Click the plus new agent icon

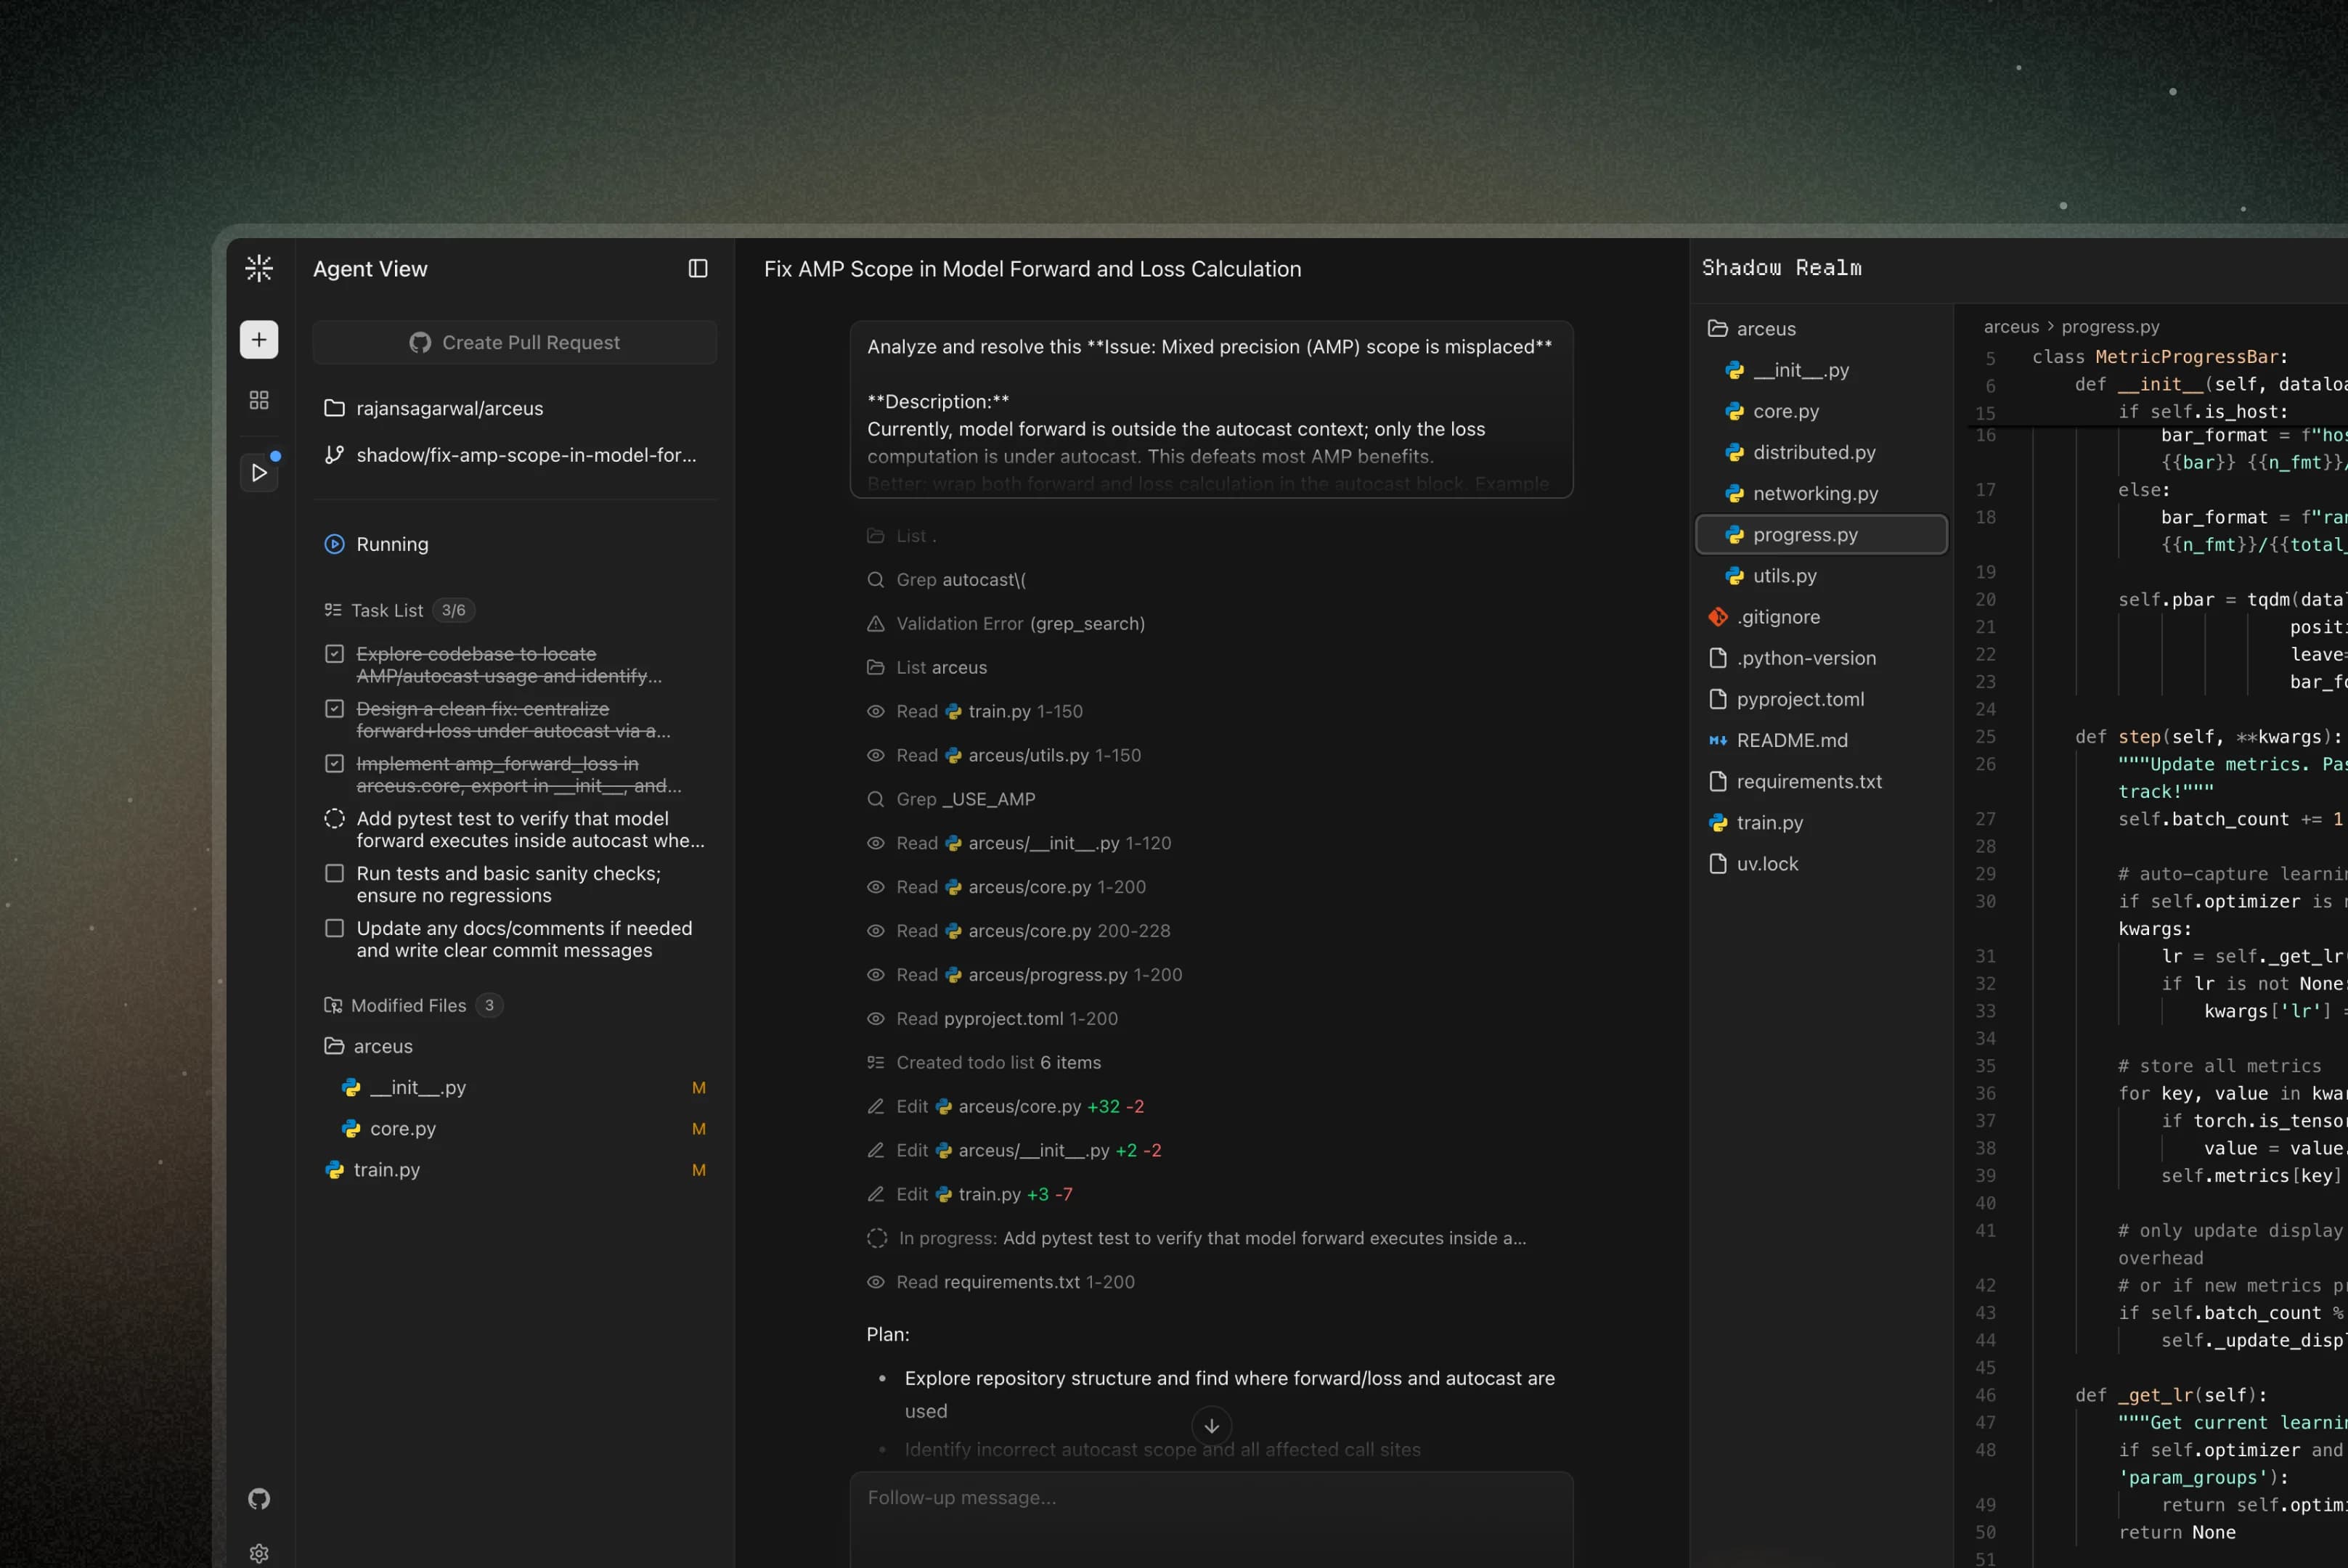259,340
